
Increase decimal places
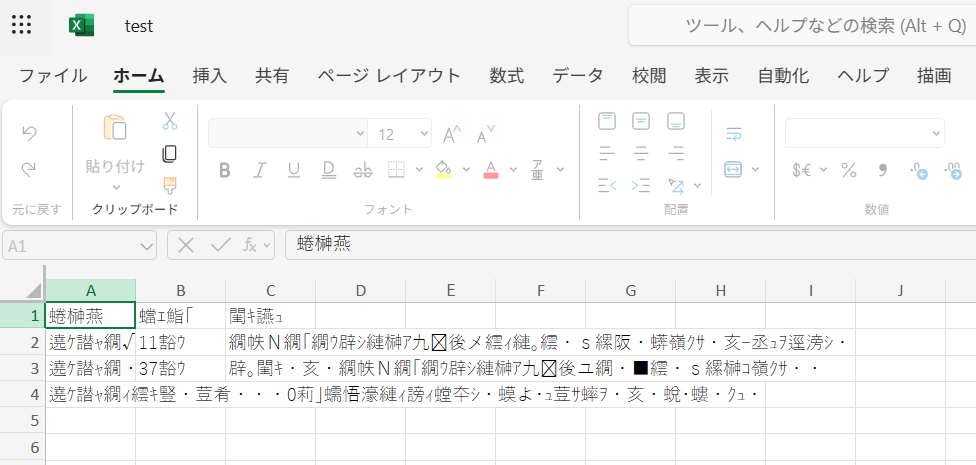[x=953, y=170]
